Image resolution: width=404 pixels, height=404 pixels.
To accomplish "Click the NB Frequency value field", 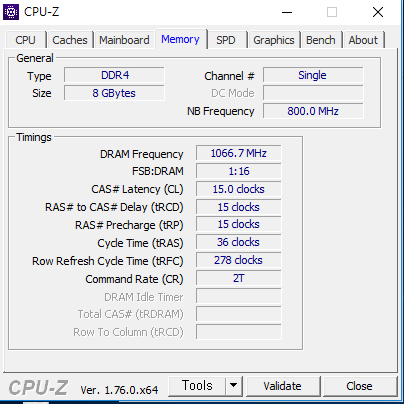I will tap(313, 111).
